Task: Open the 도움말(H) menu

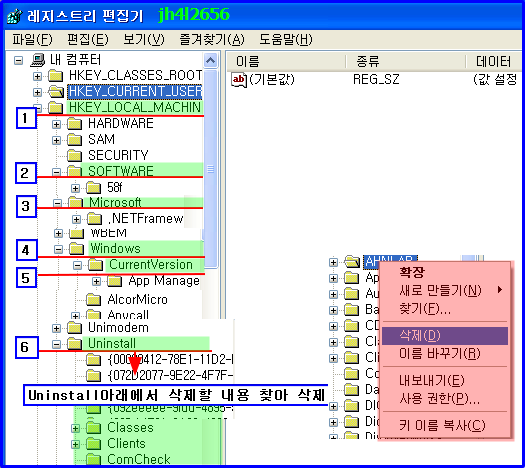Action: point(286,40)
